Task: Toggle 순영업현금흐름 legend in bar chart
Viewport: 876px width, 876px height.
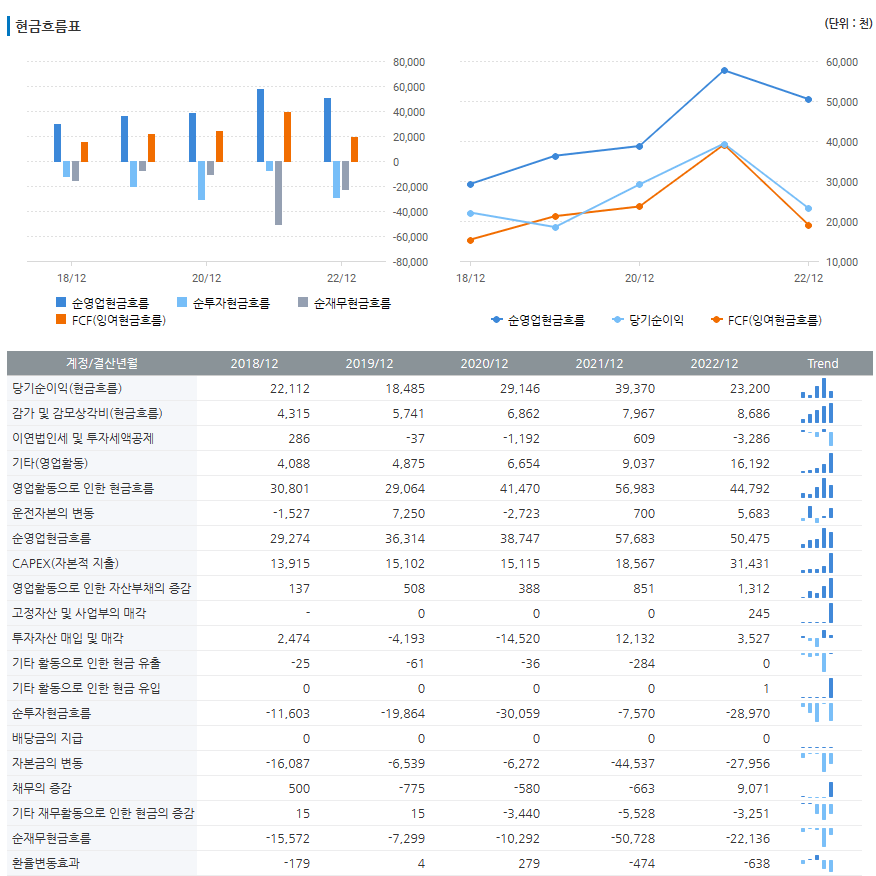Action: (103, 303)
